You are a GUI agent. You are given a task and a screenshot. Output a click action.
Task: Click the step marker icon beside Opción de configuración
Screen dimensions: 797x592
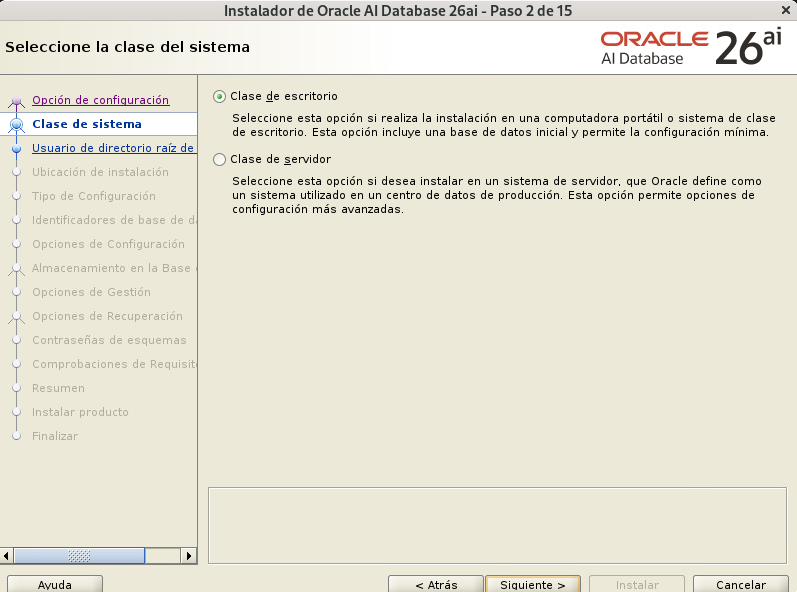[x=16, y=101]
